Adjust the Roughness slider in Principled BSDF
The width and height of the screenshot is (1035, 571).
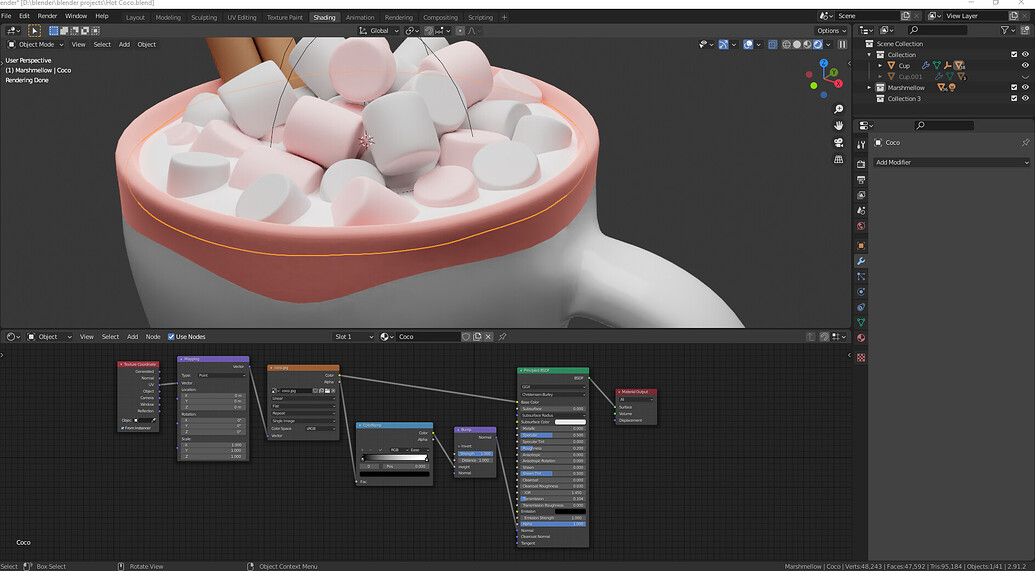pos(552,448)
